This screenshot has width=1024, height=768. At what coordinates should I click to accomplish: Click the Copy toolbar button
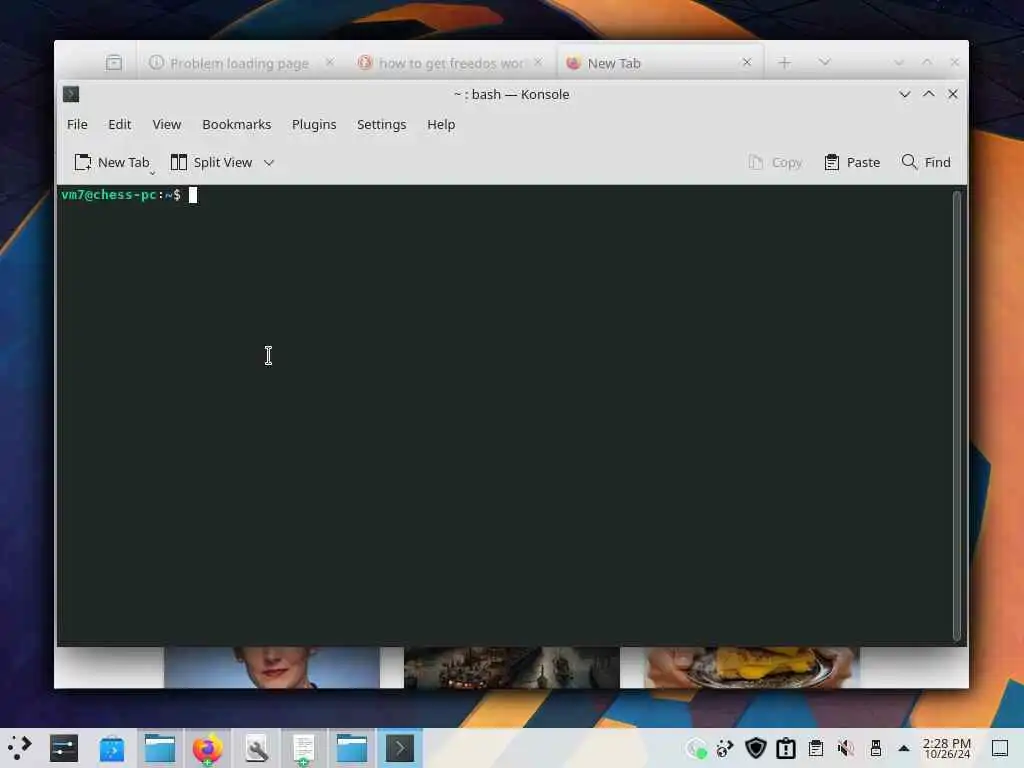pyautogui.click(x=775, y=162)
